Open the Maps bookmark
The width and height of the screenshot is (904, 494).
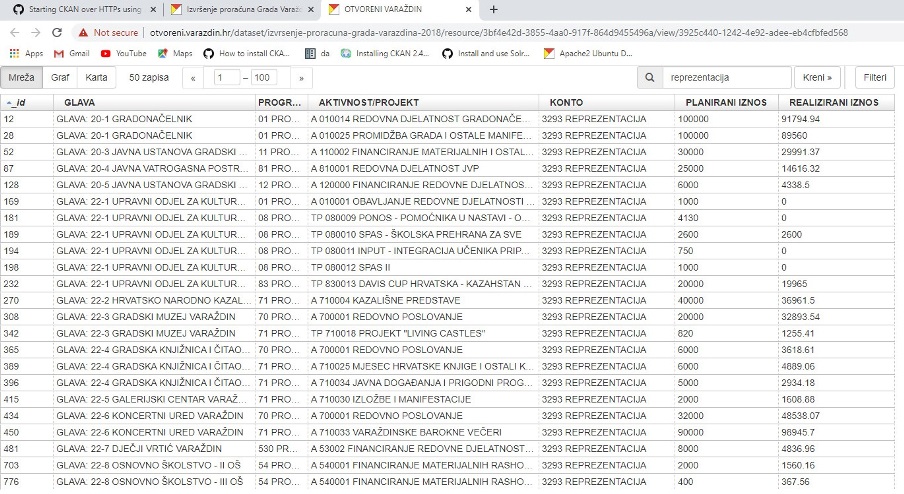pyautogui.click(x=175, y=53)
